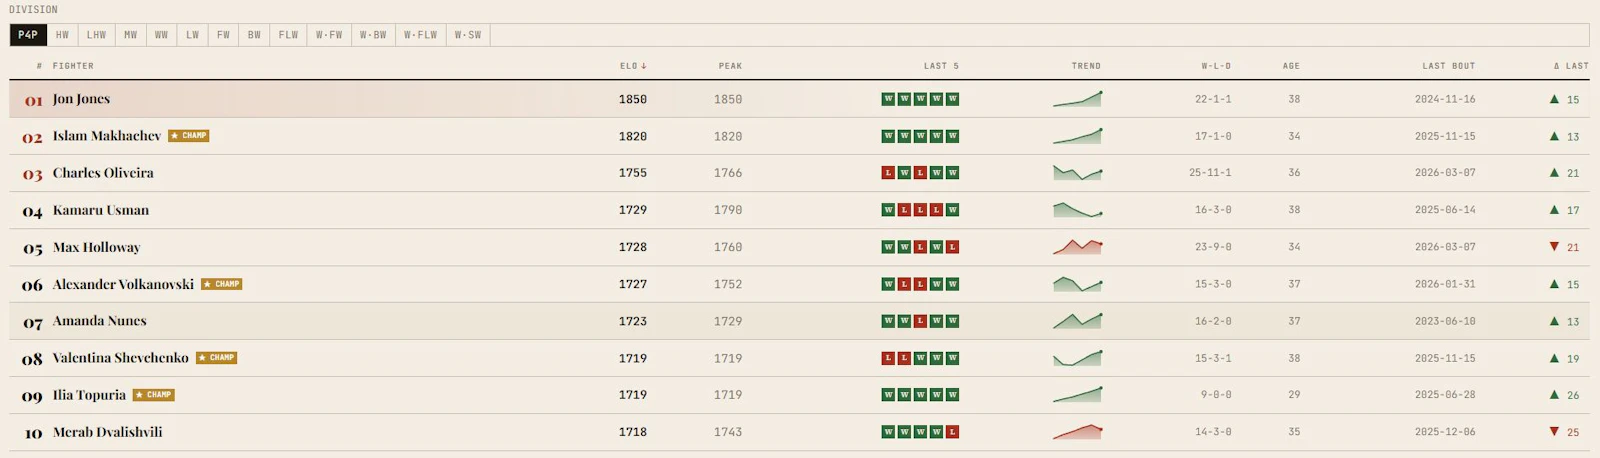
Task: Open the W-FLW division tab
Action: coord(420,35)
